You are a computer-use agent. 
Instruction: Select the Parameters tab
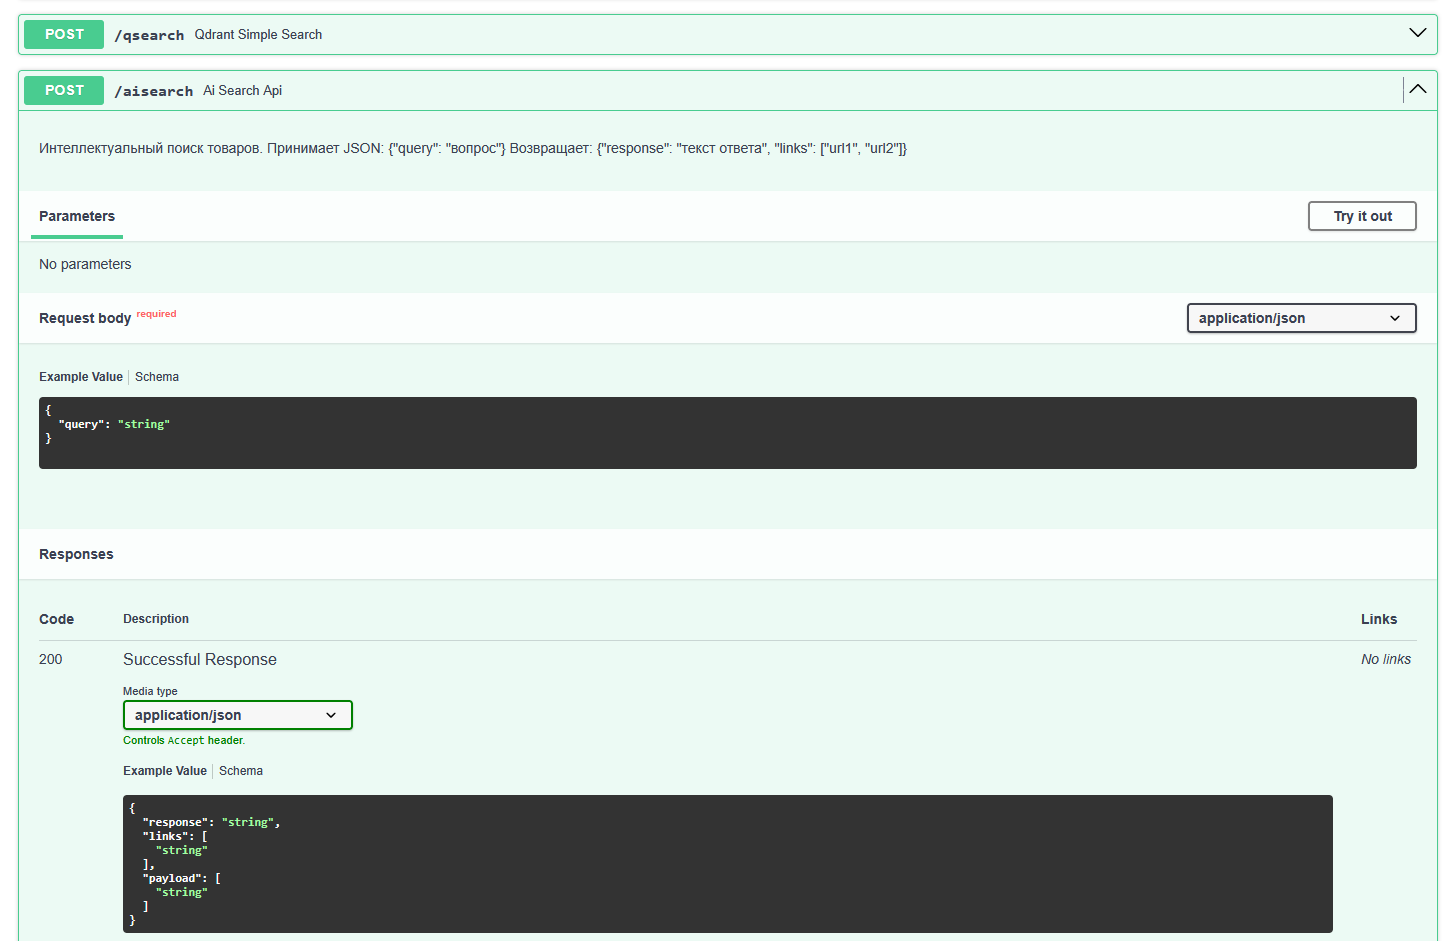pos(77,216)
